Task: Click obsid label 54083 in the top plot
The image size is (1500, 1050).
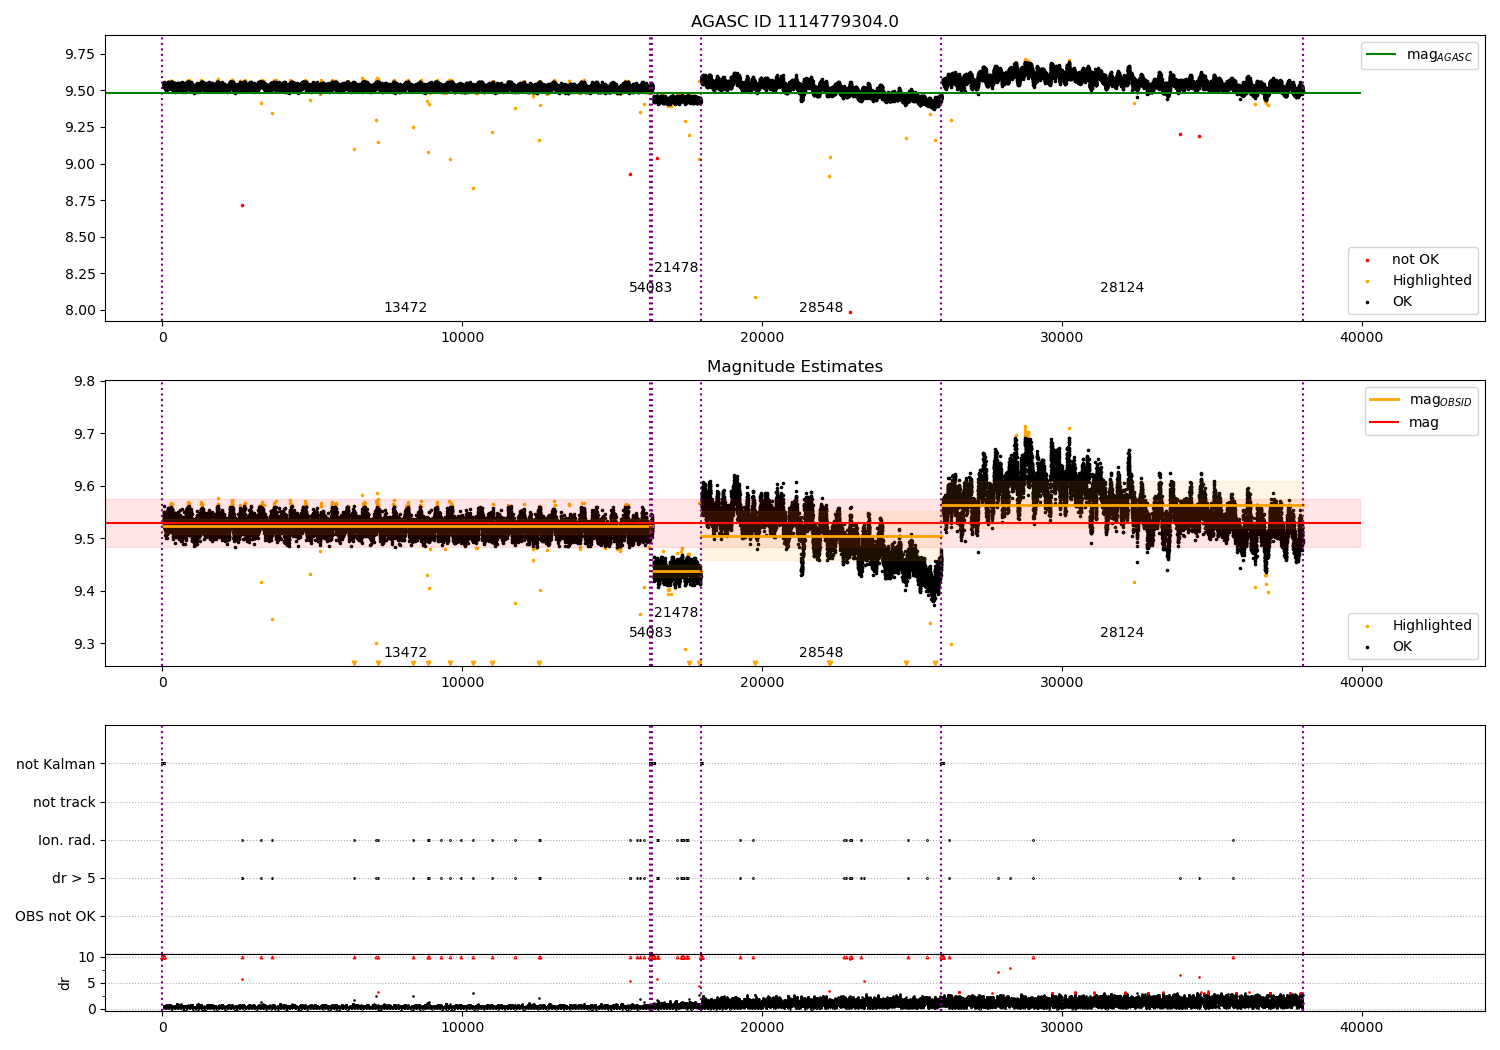Action: (650, 287)
